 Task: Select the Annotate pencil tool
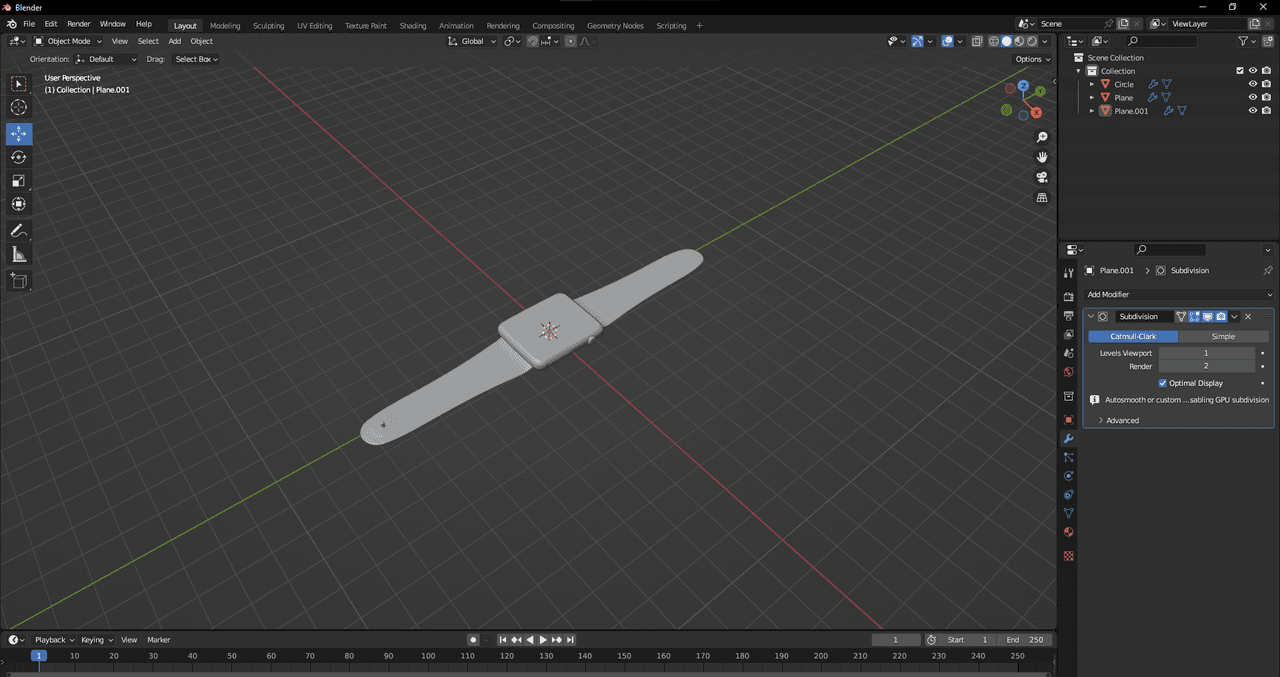point(19,231)
